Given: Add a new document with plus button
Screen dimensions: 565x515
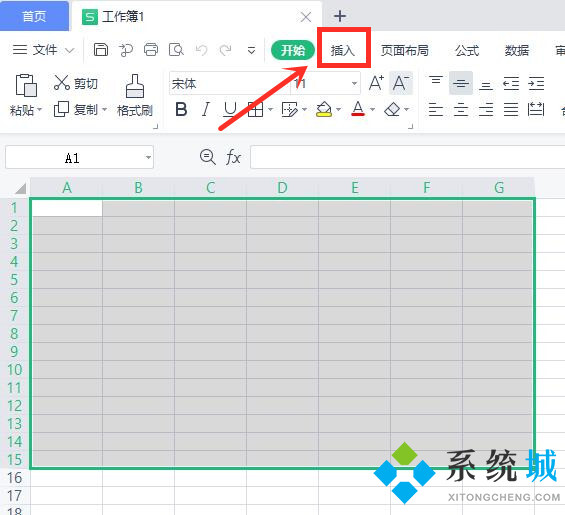Looking at the screenshot, I should point(340,16).
